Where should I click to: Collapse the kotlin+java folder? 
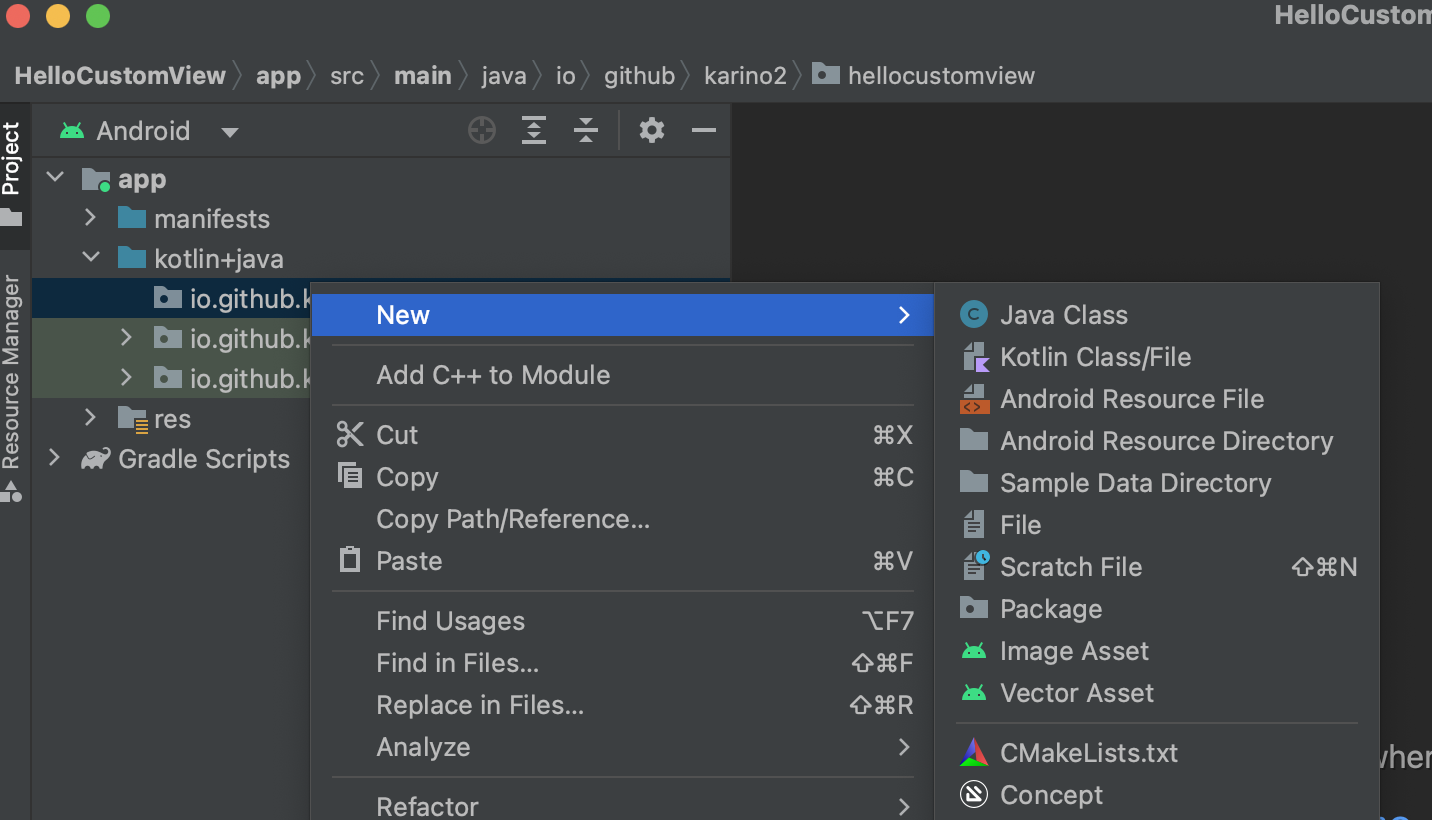[91, 257]
